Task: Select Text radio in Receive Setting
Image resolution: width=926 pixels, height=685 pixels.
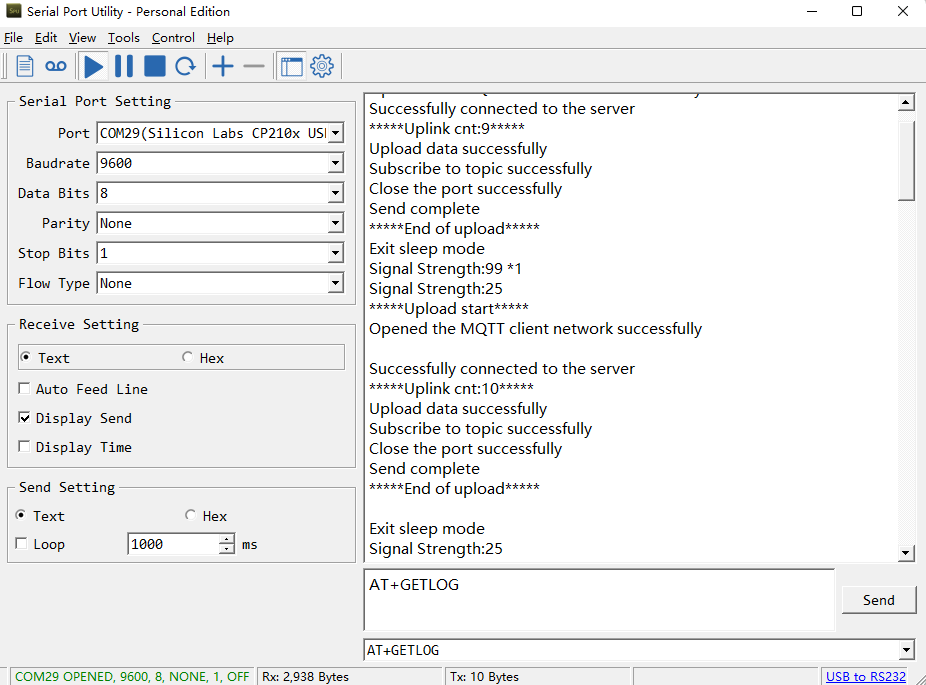Action: point(25,357)
